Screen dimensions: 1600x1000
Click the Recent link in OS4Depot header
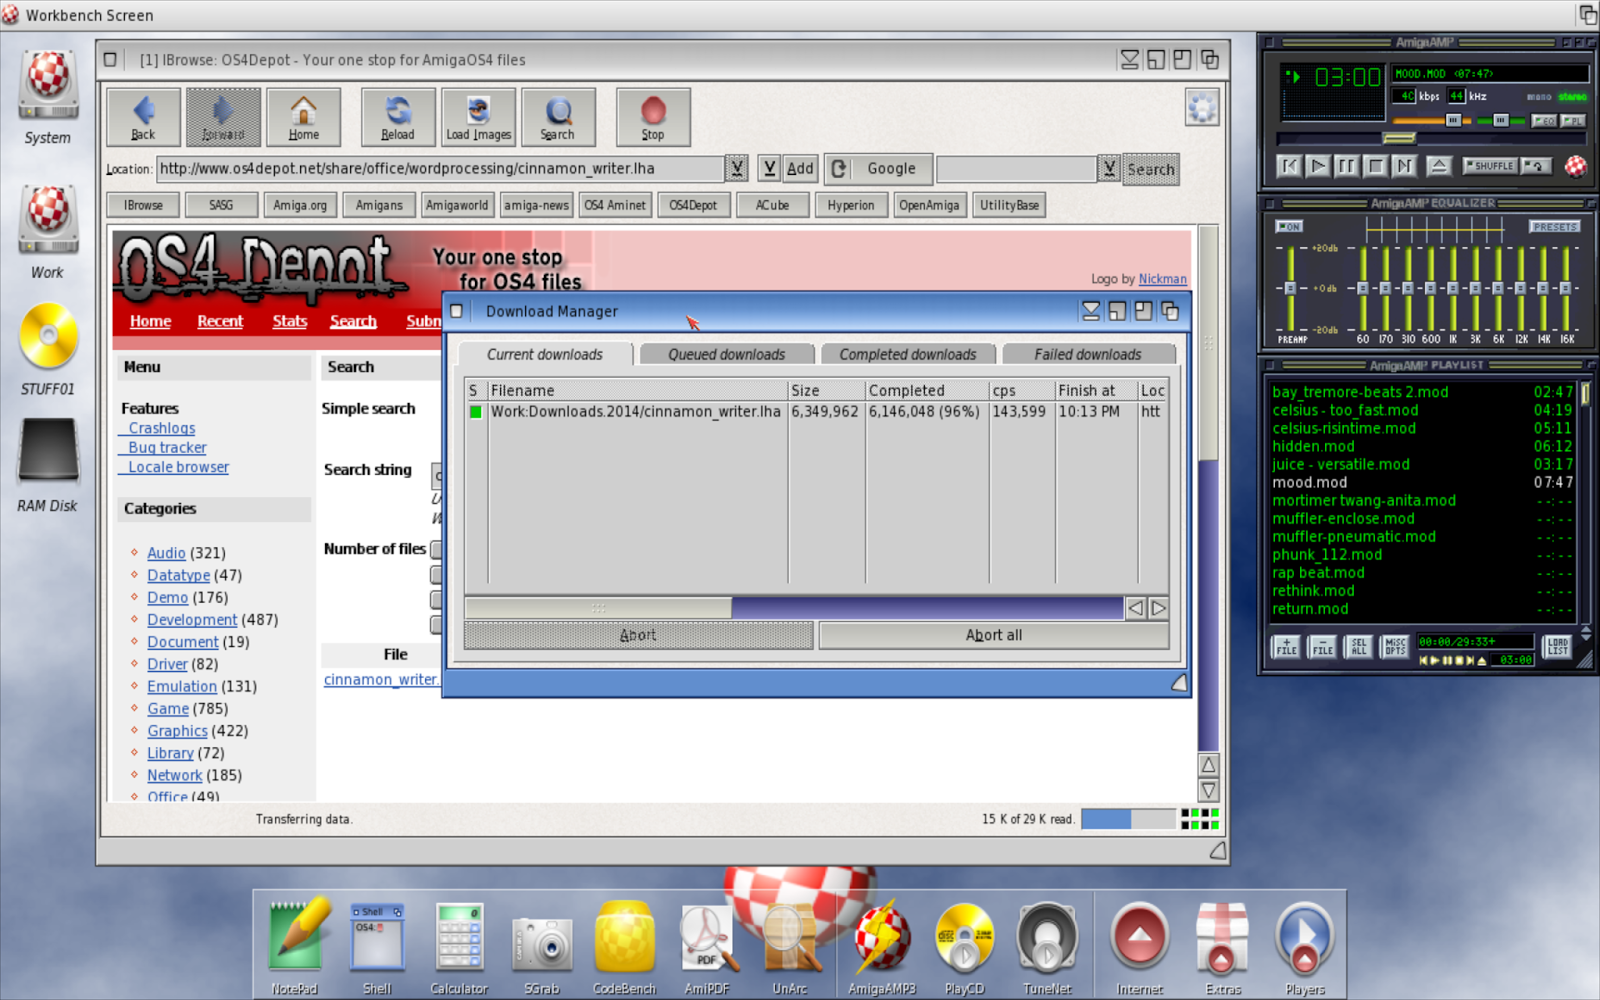pyautogui.click(x=220, y=321)
